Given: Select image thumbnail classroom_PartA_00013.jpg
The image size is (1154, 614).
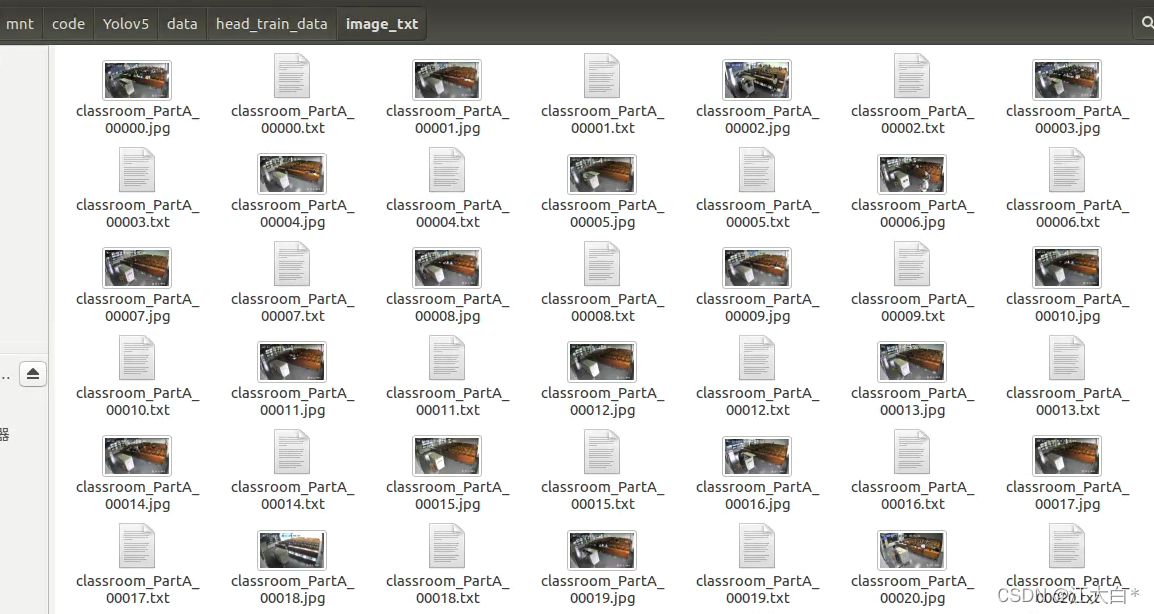Looking at the screenshot, I should [912, 361].
